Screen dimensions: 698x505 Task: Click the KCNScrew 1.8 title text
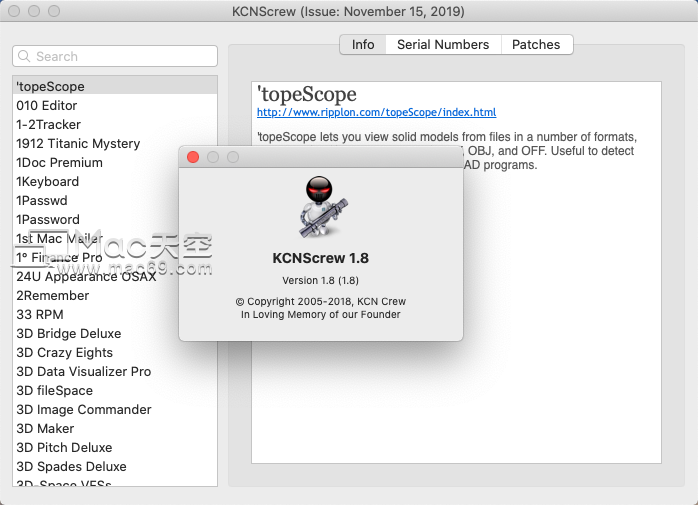(321, 258)
